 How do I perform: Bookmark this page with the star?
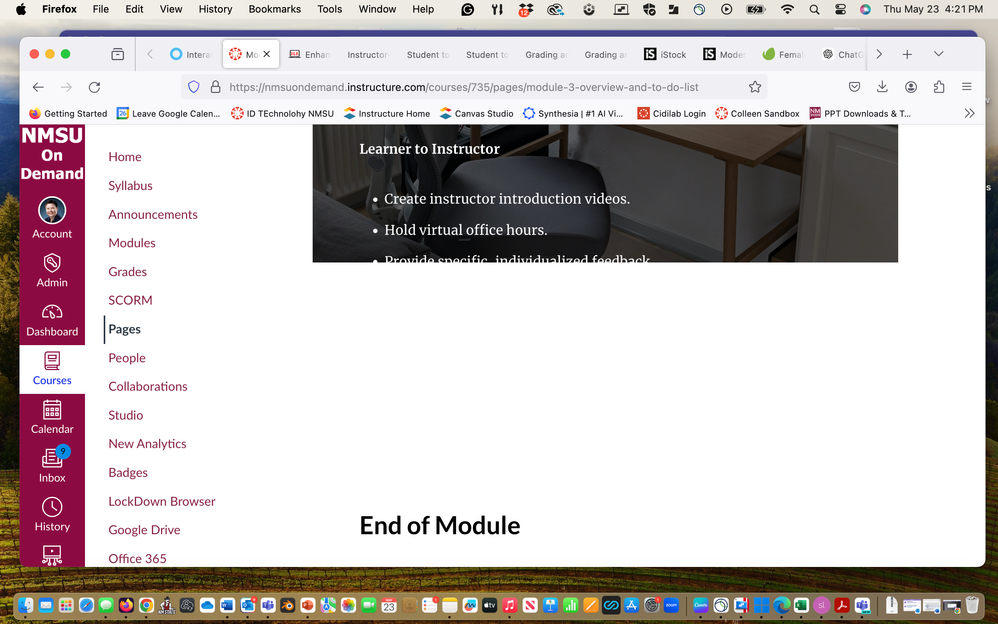(755, 87)
